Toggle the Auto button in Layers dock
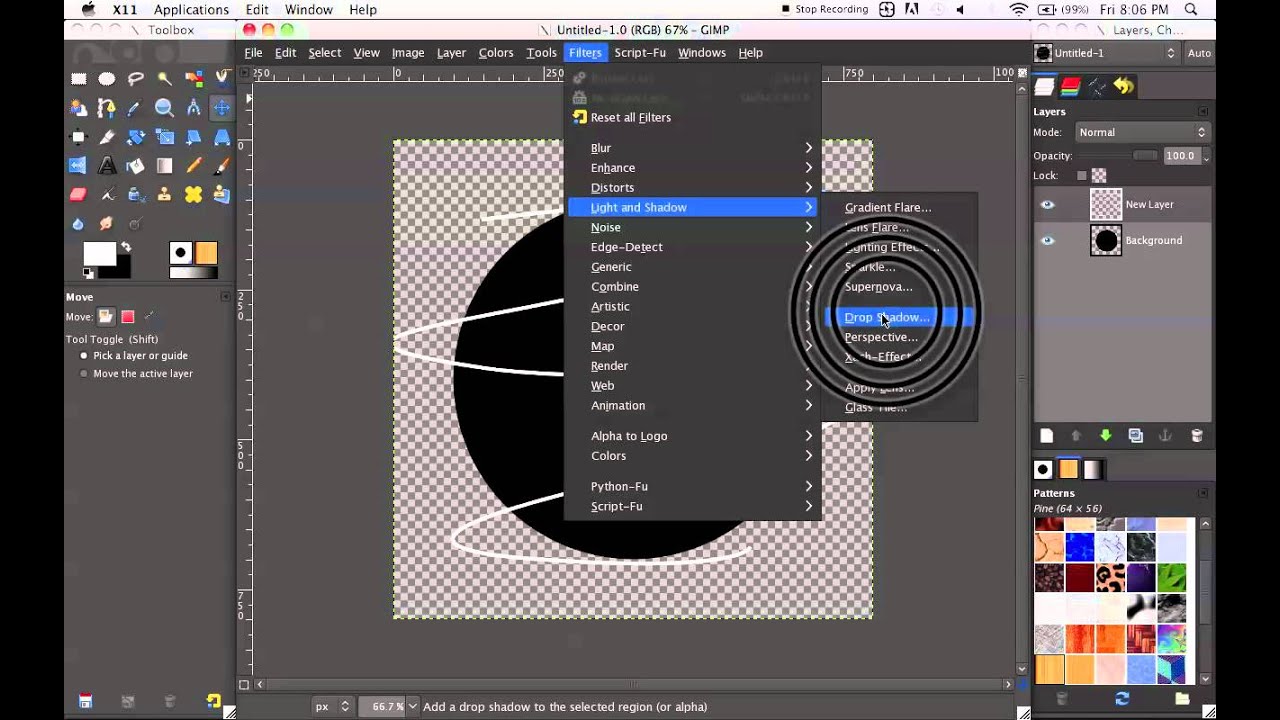1280x720 pixels. tap(1199, 53)
